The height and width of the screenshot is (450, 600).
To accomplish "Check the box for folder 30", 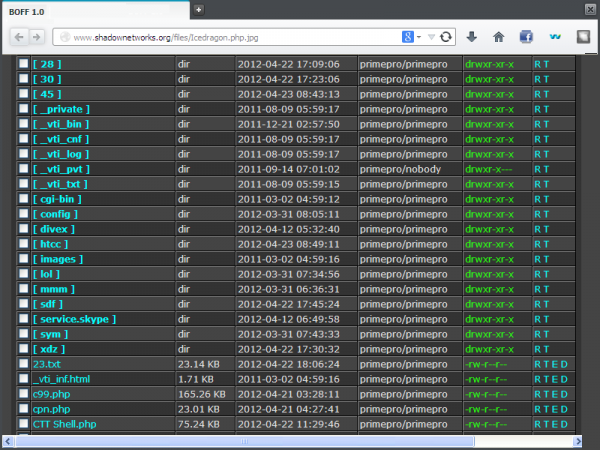I will click(24, 78).
